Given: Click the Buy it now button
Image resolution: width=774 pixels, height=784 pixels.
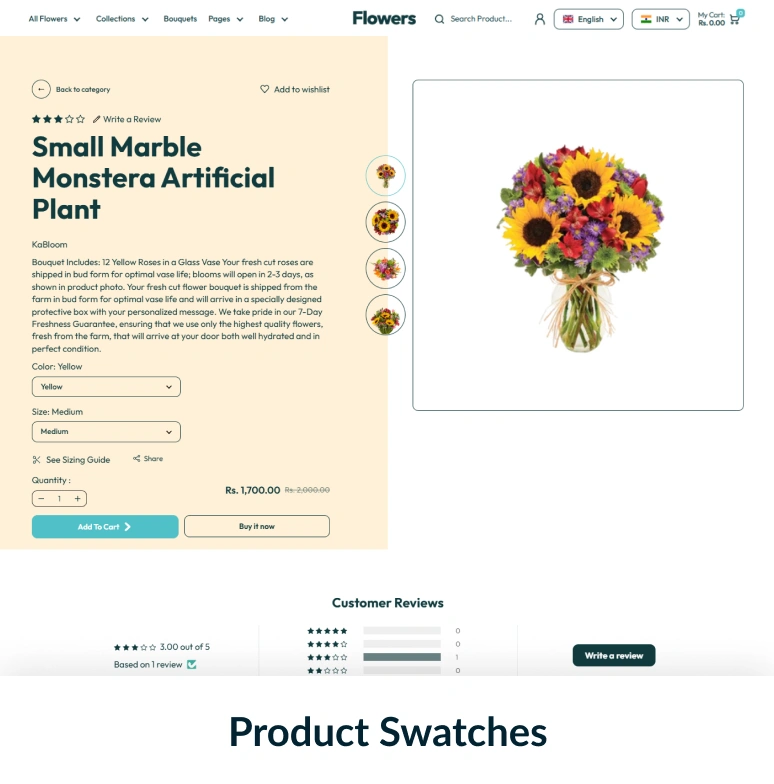Looking at the screenshot, I should coord(257,526).
